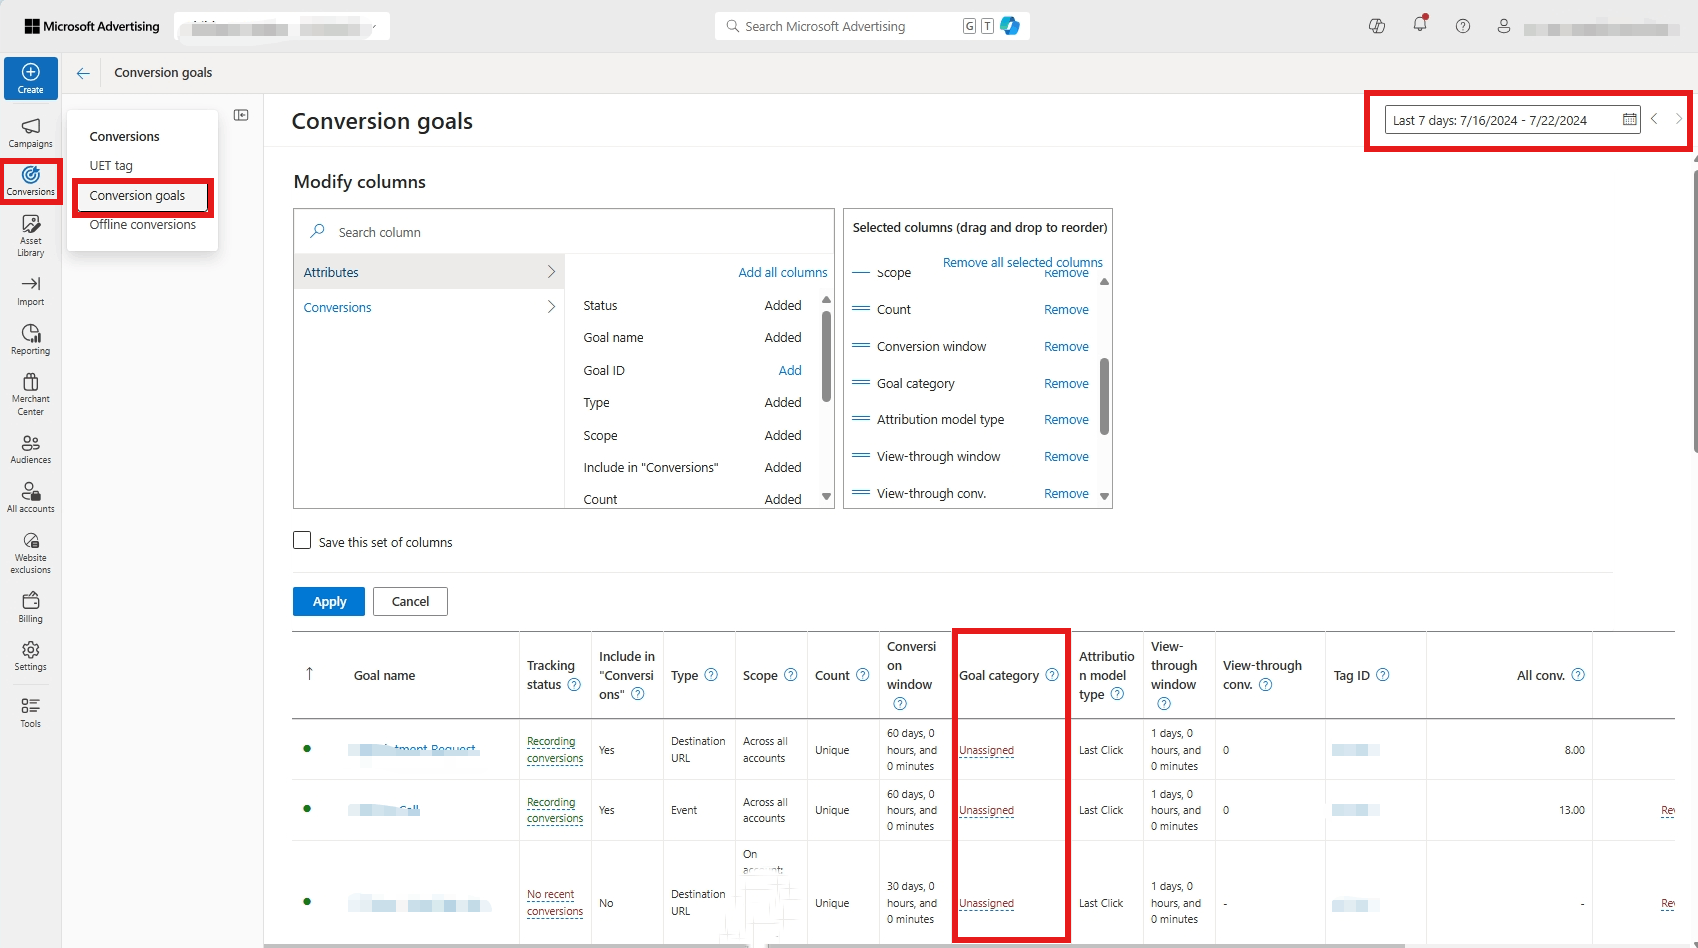This screenshot has height=948, width=1698.
Task: Open the date range dropdown
Action: click(1512, 120)
